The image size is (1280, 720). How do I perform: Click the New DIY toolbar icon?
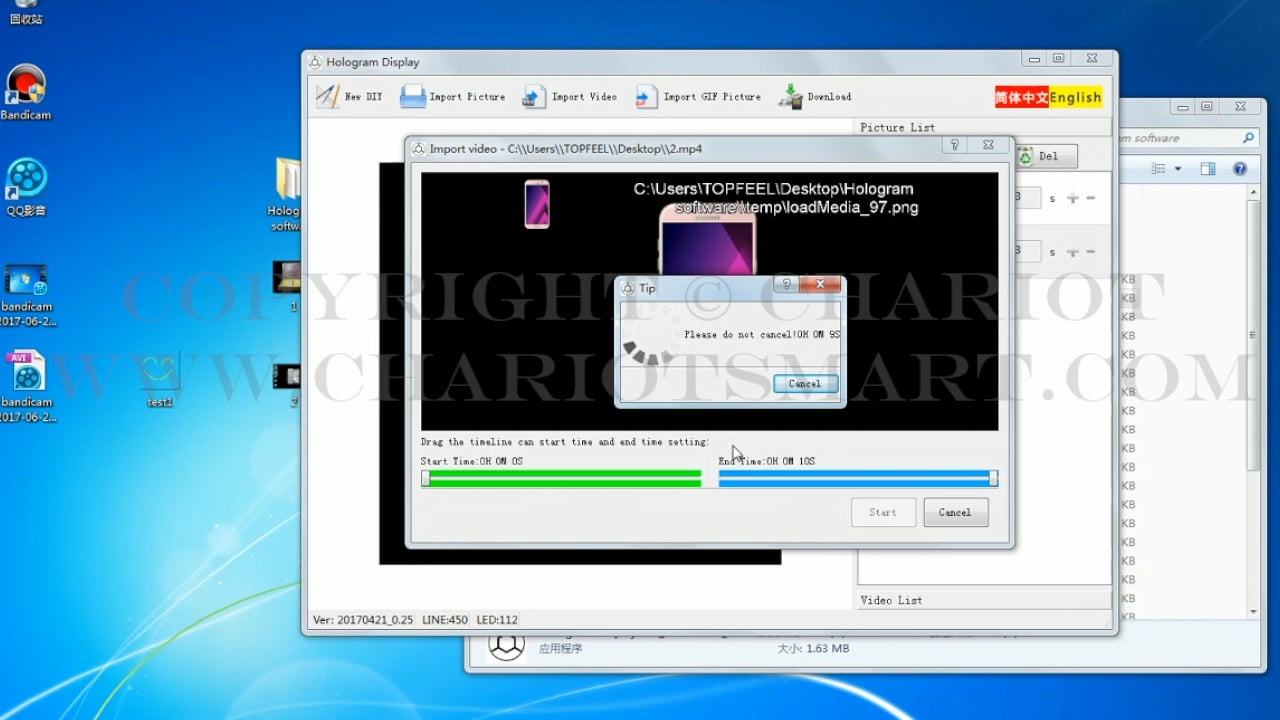tap(328, 96)
